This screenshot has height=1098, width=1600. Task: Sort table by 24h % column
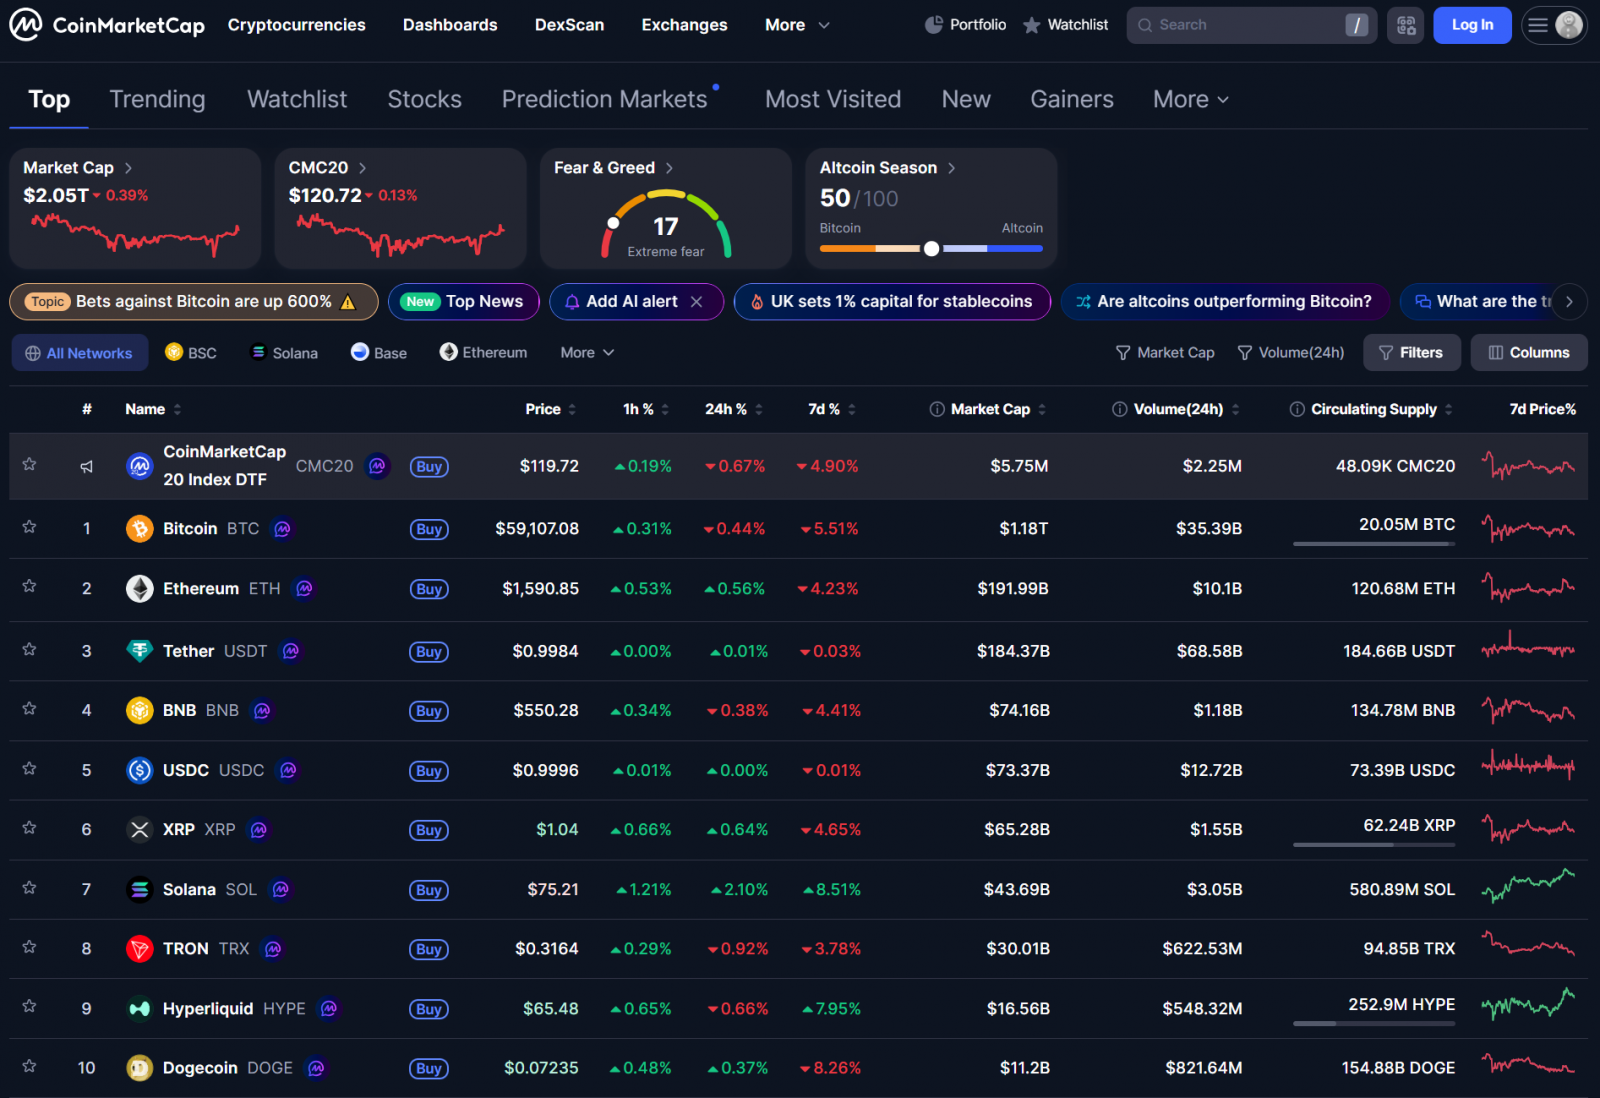coord(734,409)
